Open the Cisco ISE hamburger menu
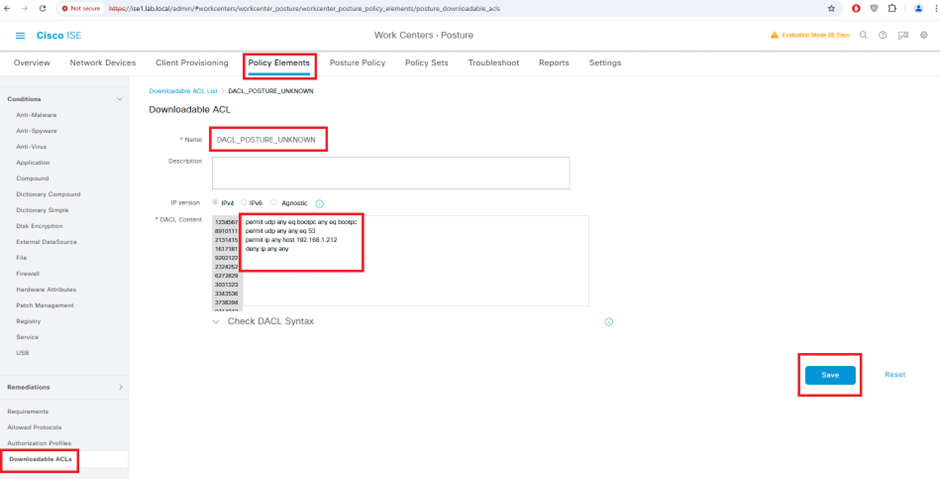Viewport: 940px width, 479px height. tap(20, 35)
